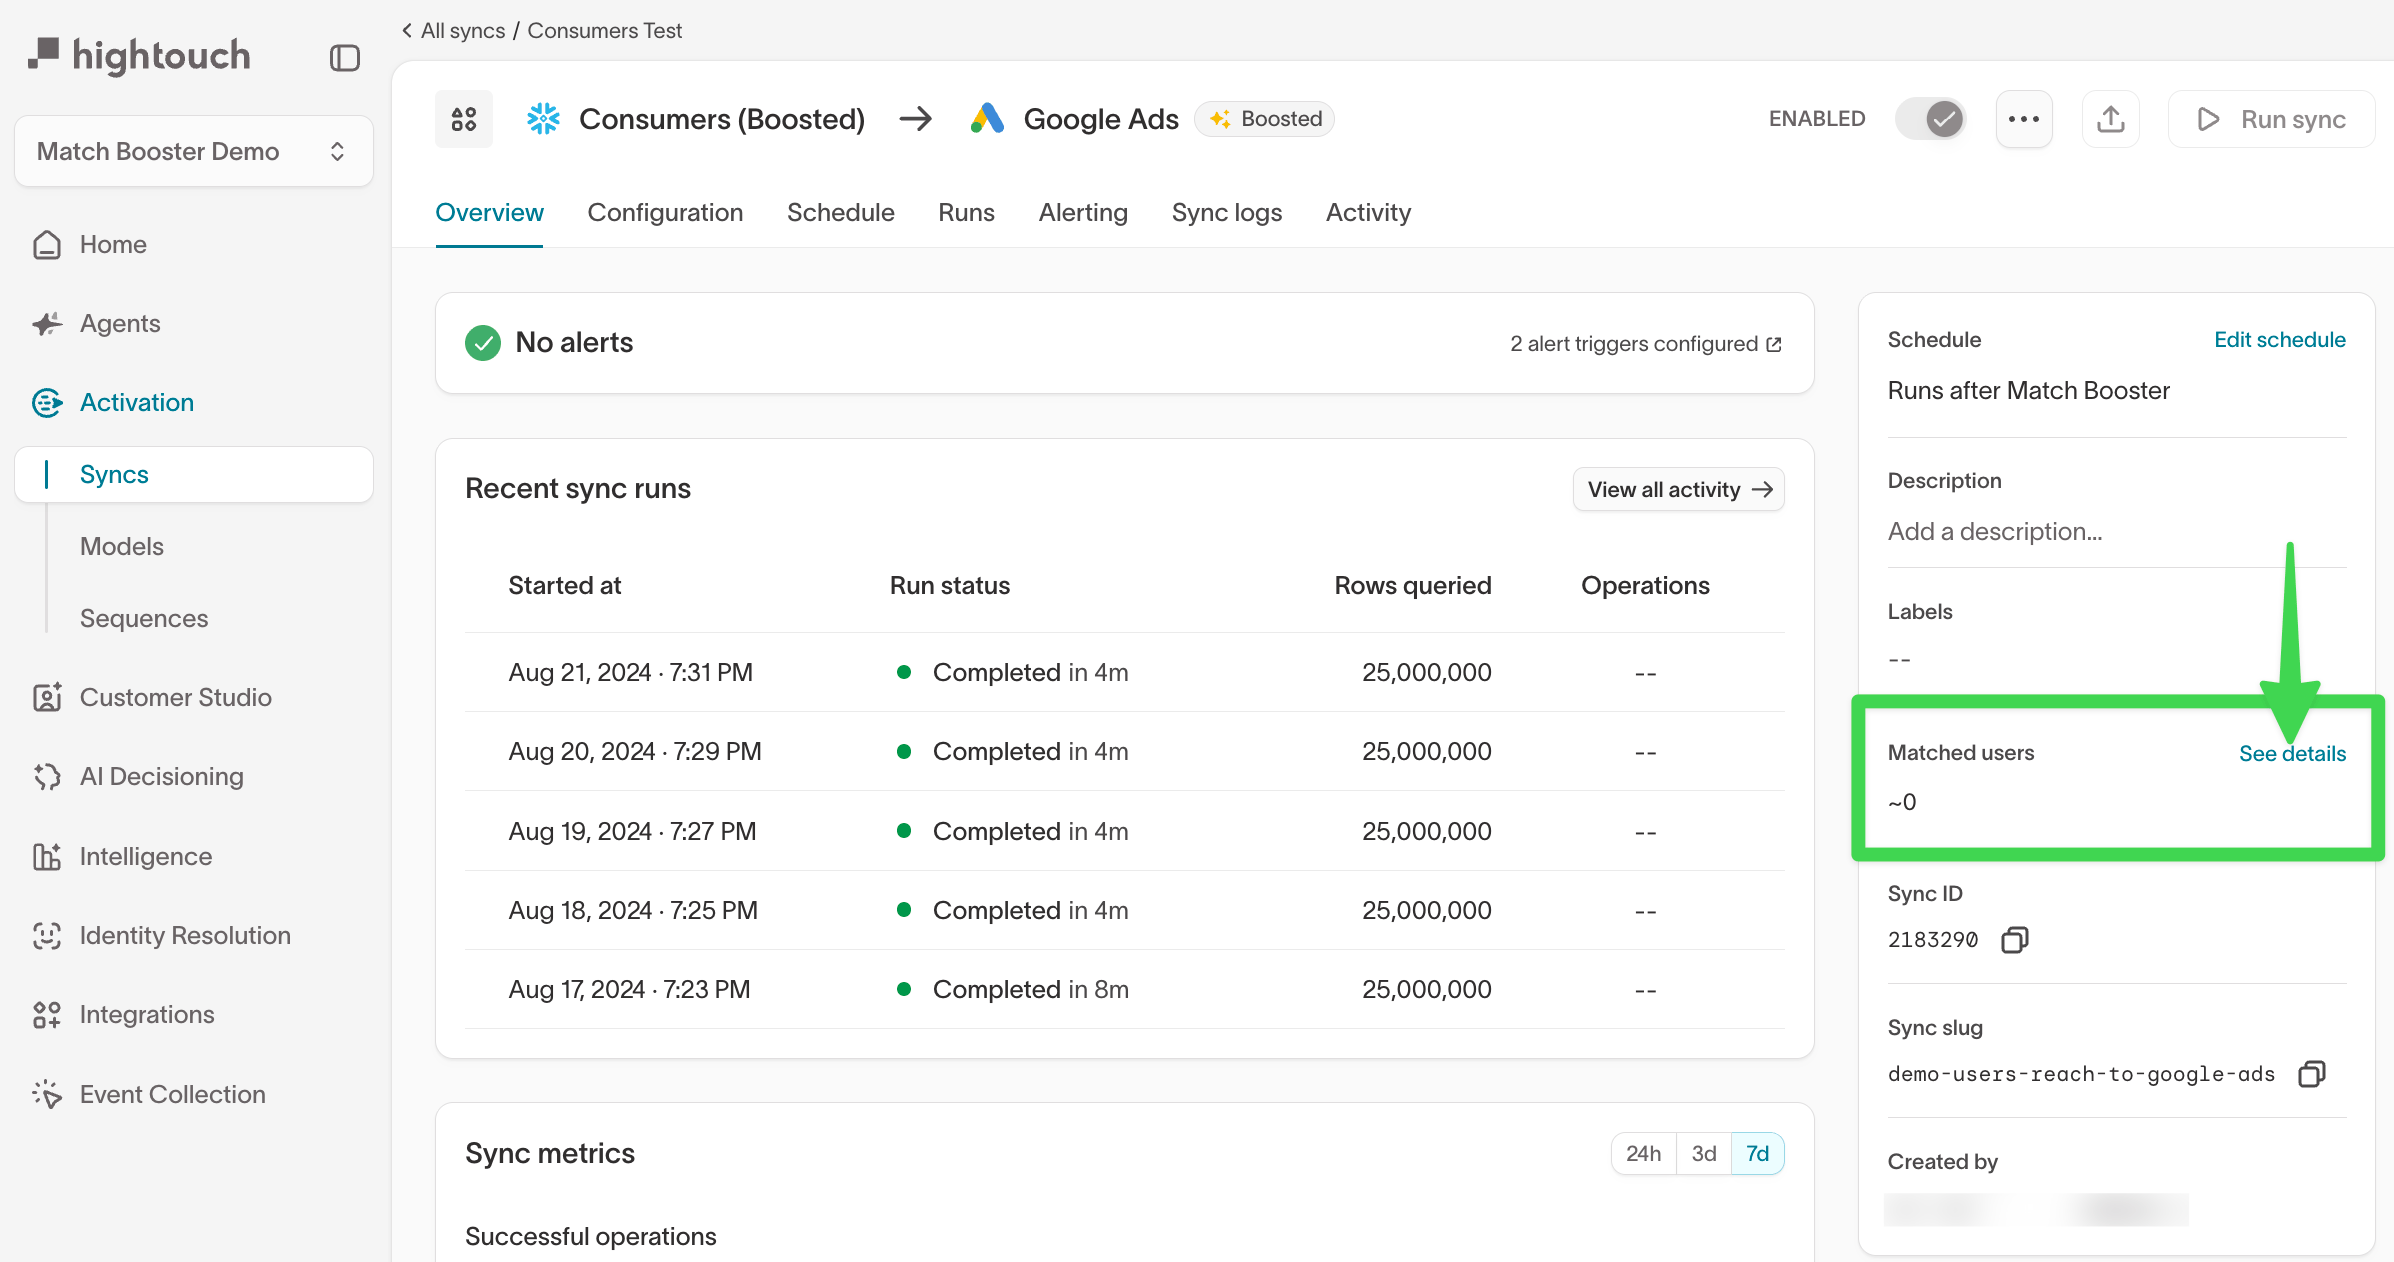The height and width of the screenshot is (1262, 2394).
Task: Click the Run sync button
Action: [2271, 119]
